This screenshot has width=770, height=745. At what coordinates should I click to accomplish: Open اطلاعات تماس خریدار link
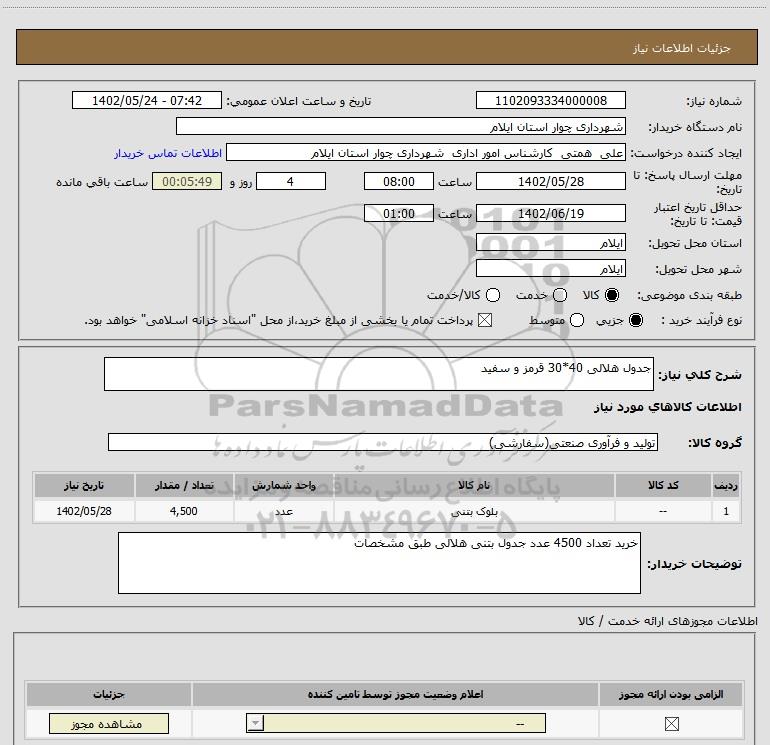168,153
